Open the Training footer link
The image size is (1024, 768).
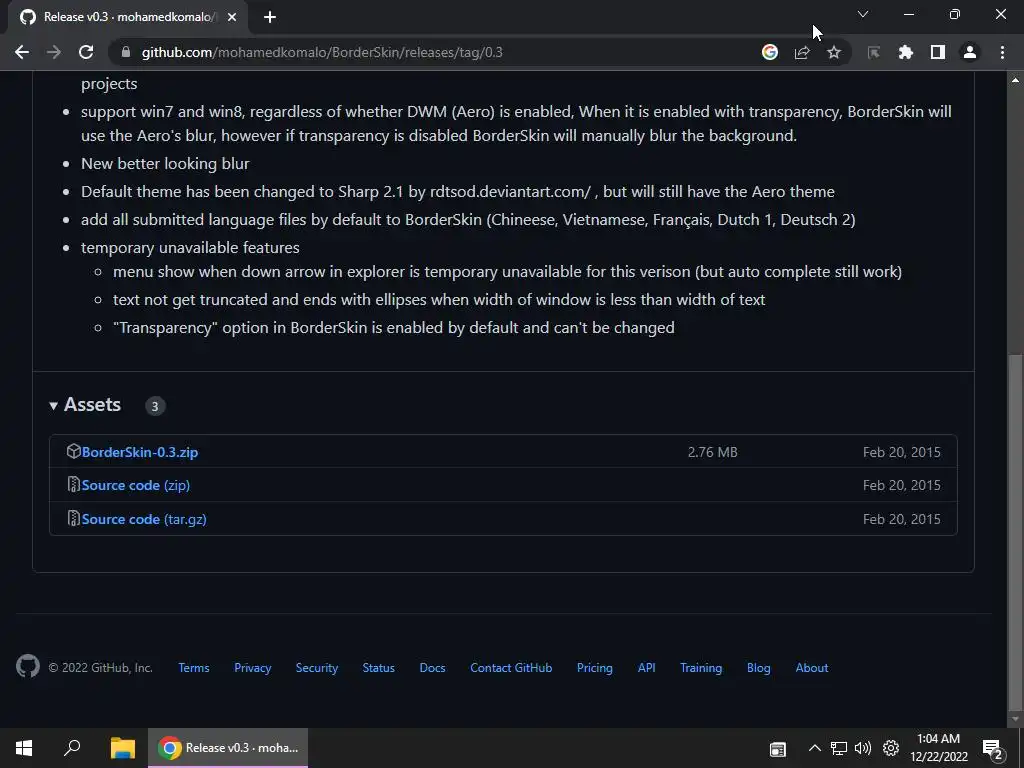click(701, 667)
